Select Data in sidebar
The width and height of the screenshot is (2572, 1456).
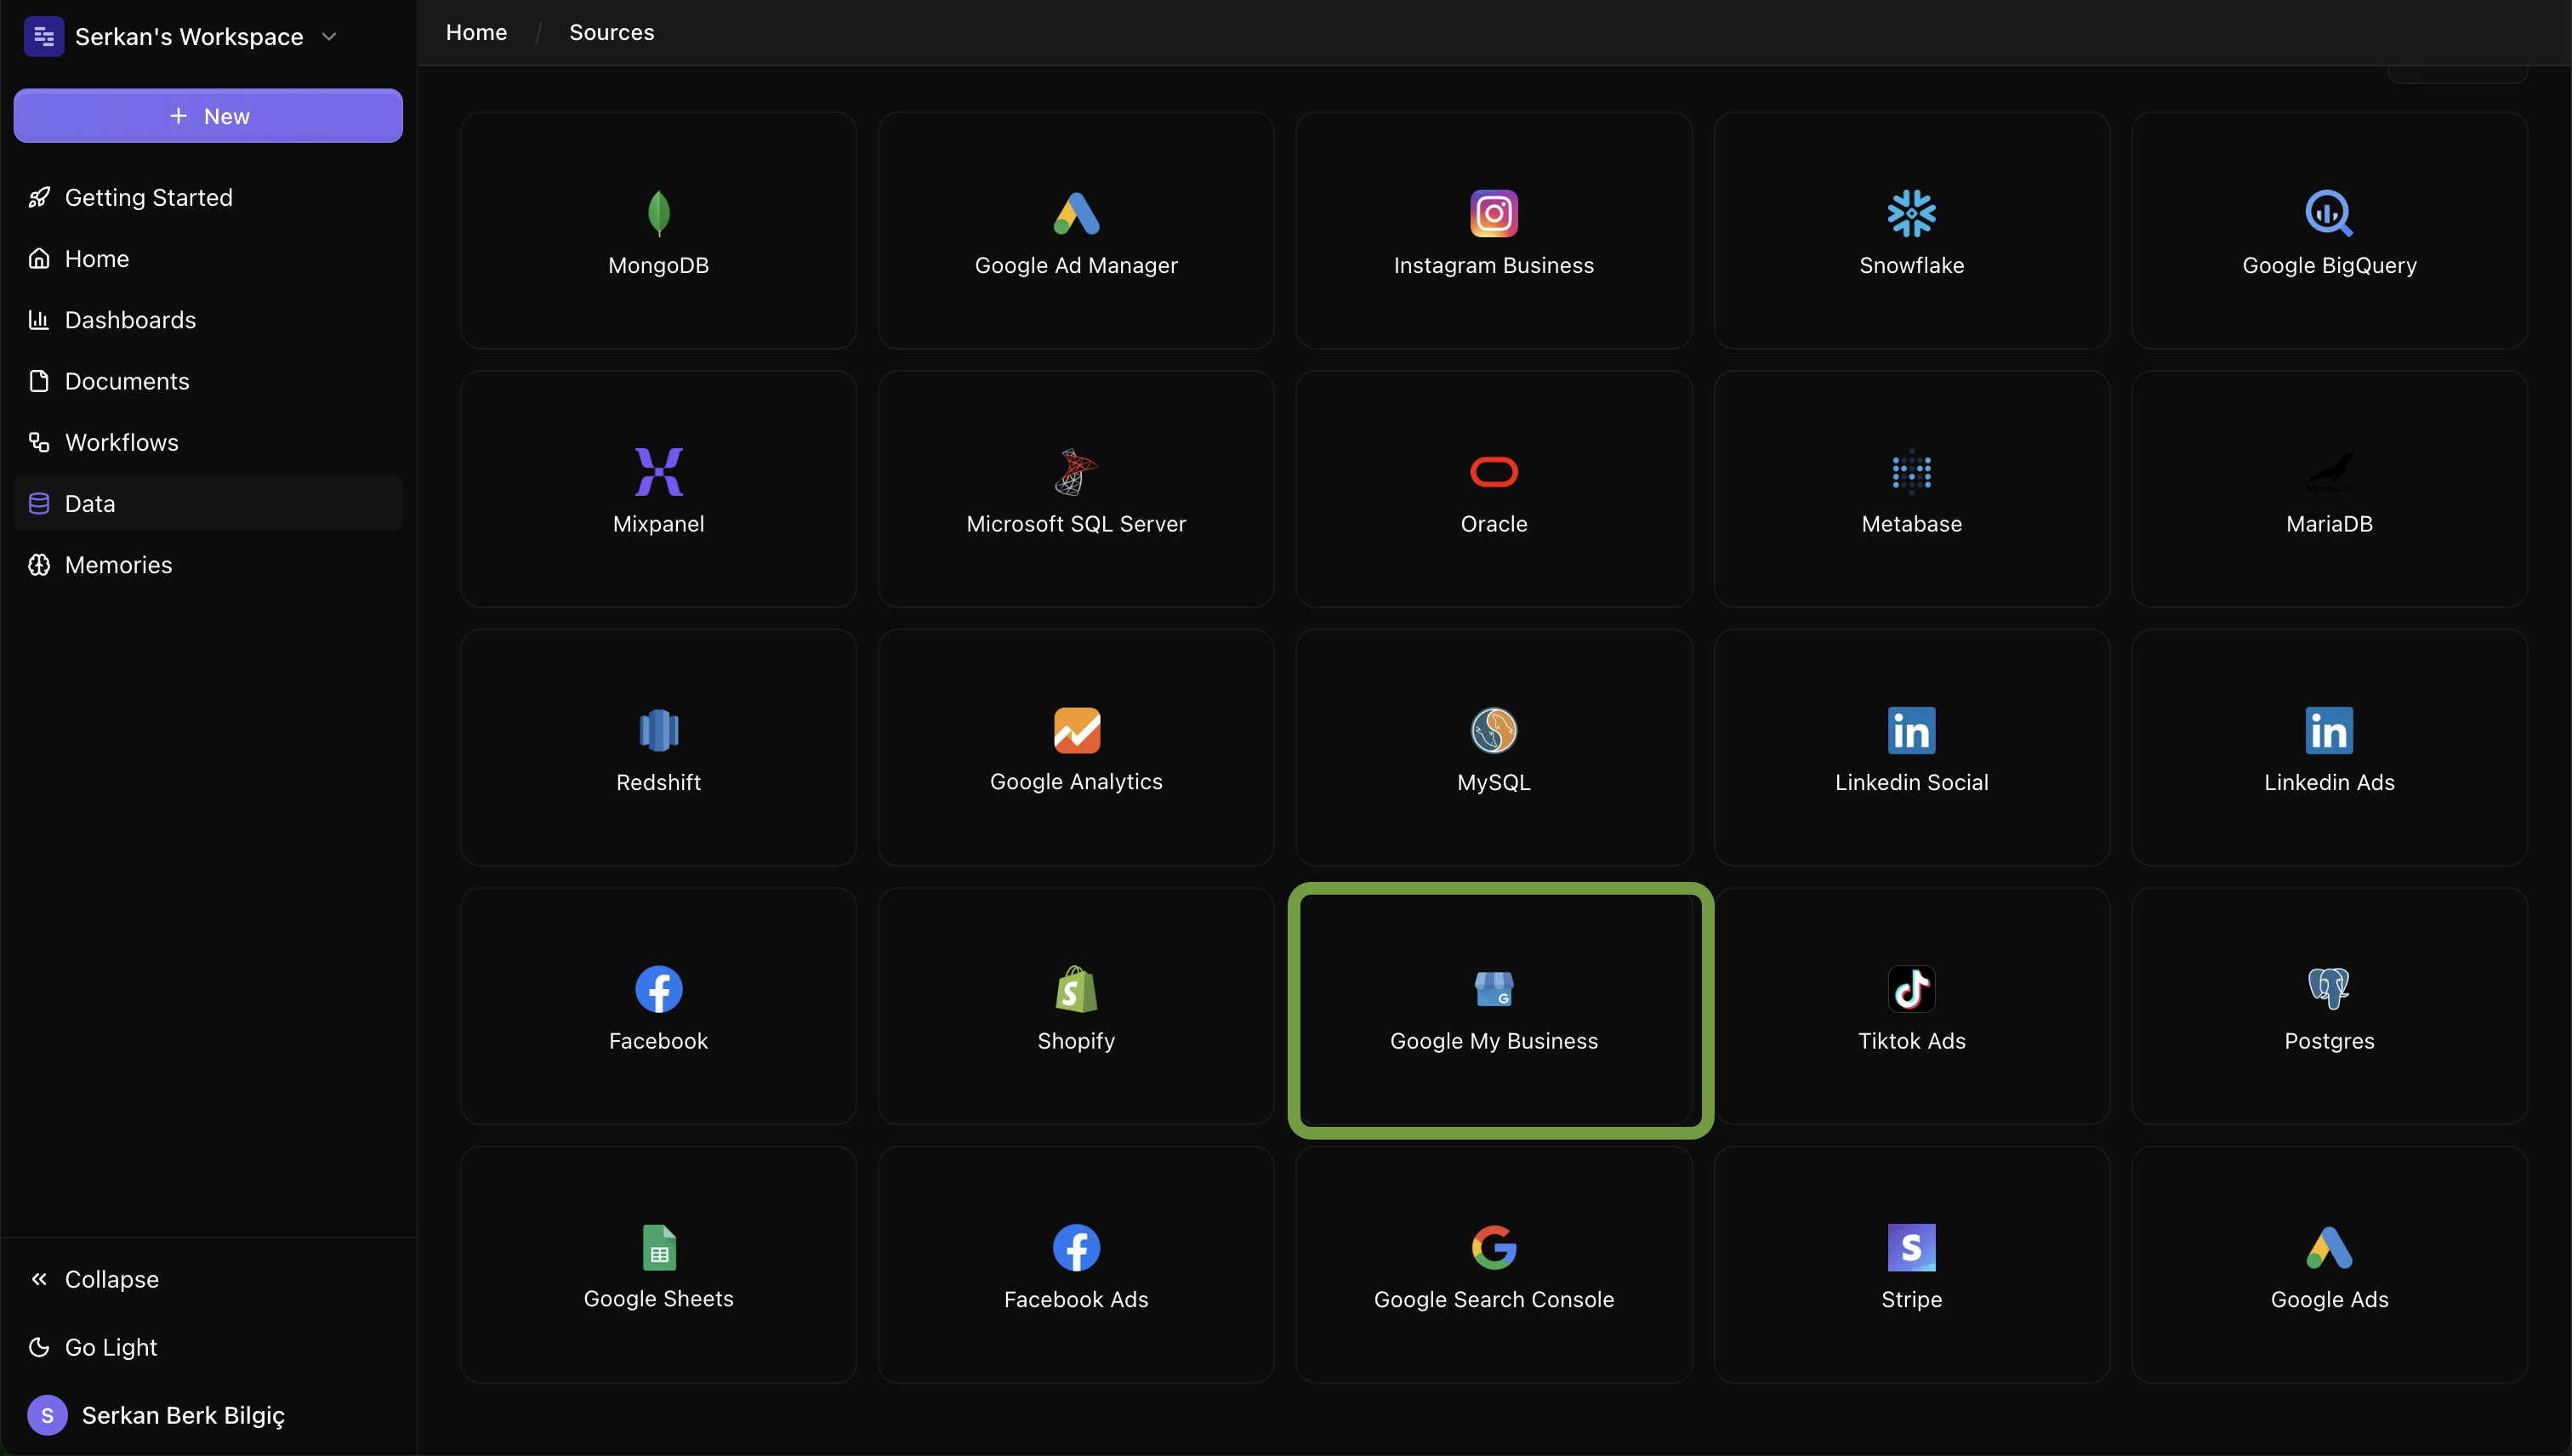point(208,503)
